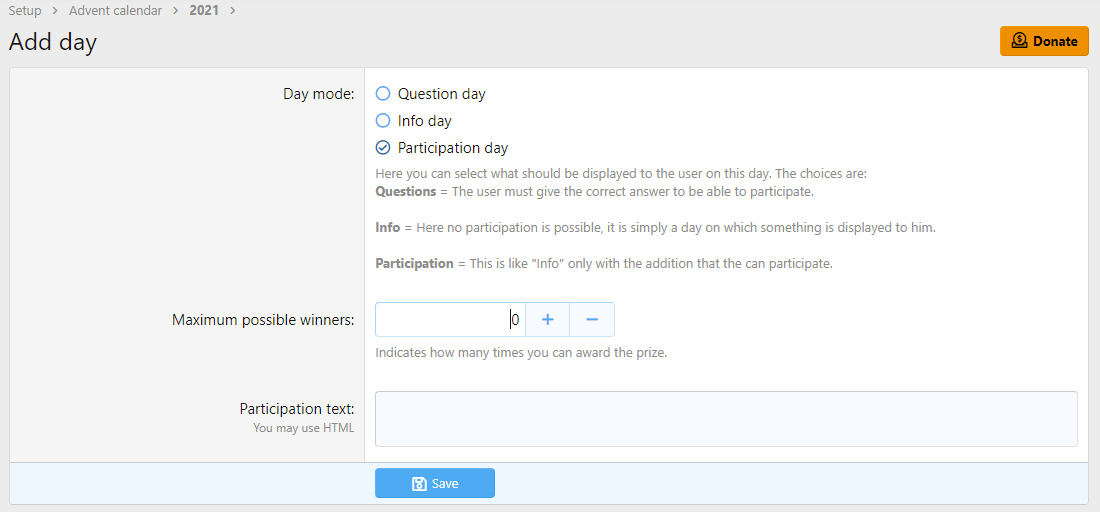Image resolution: width=1100 pixels, height=512 pixels.
Task: Click inside the Participation text box
Action: coord(726,419)
